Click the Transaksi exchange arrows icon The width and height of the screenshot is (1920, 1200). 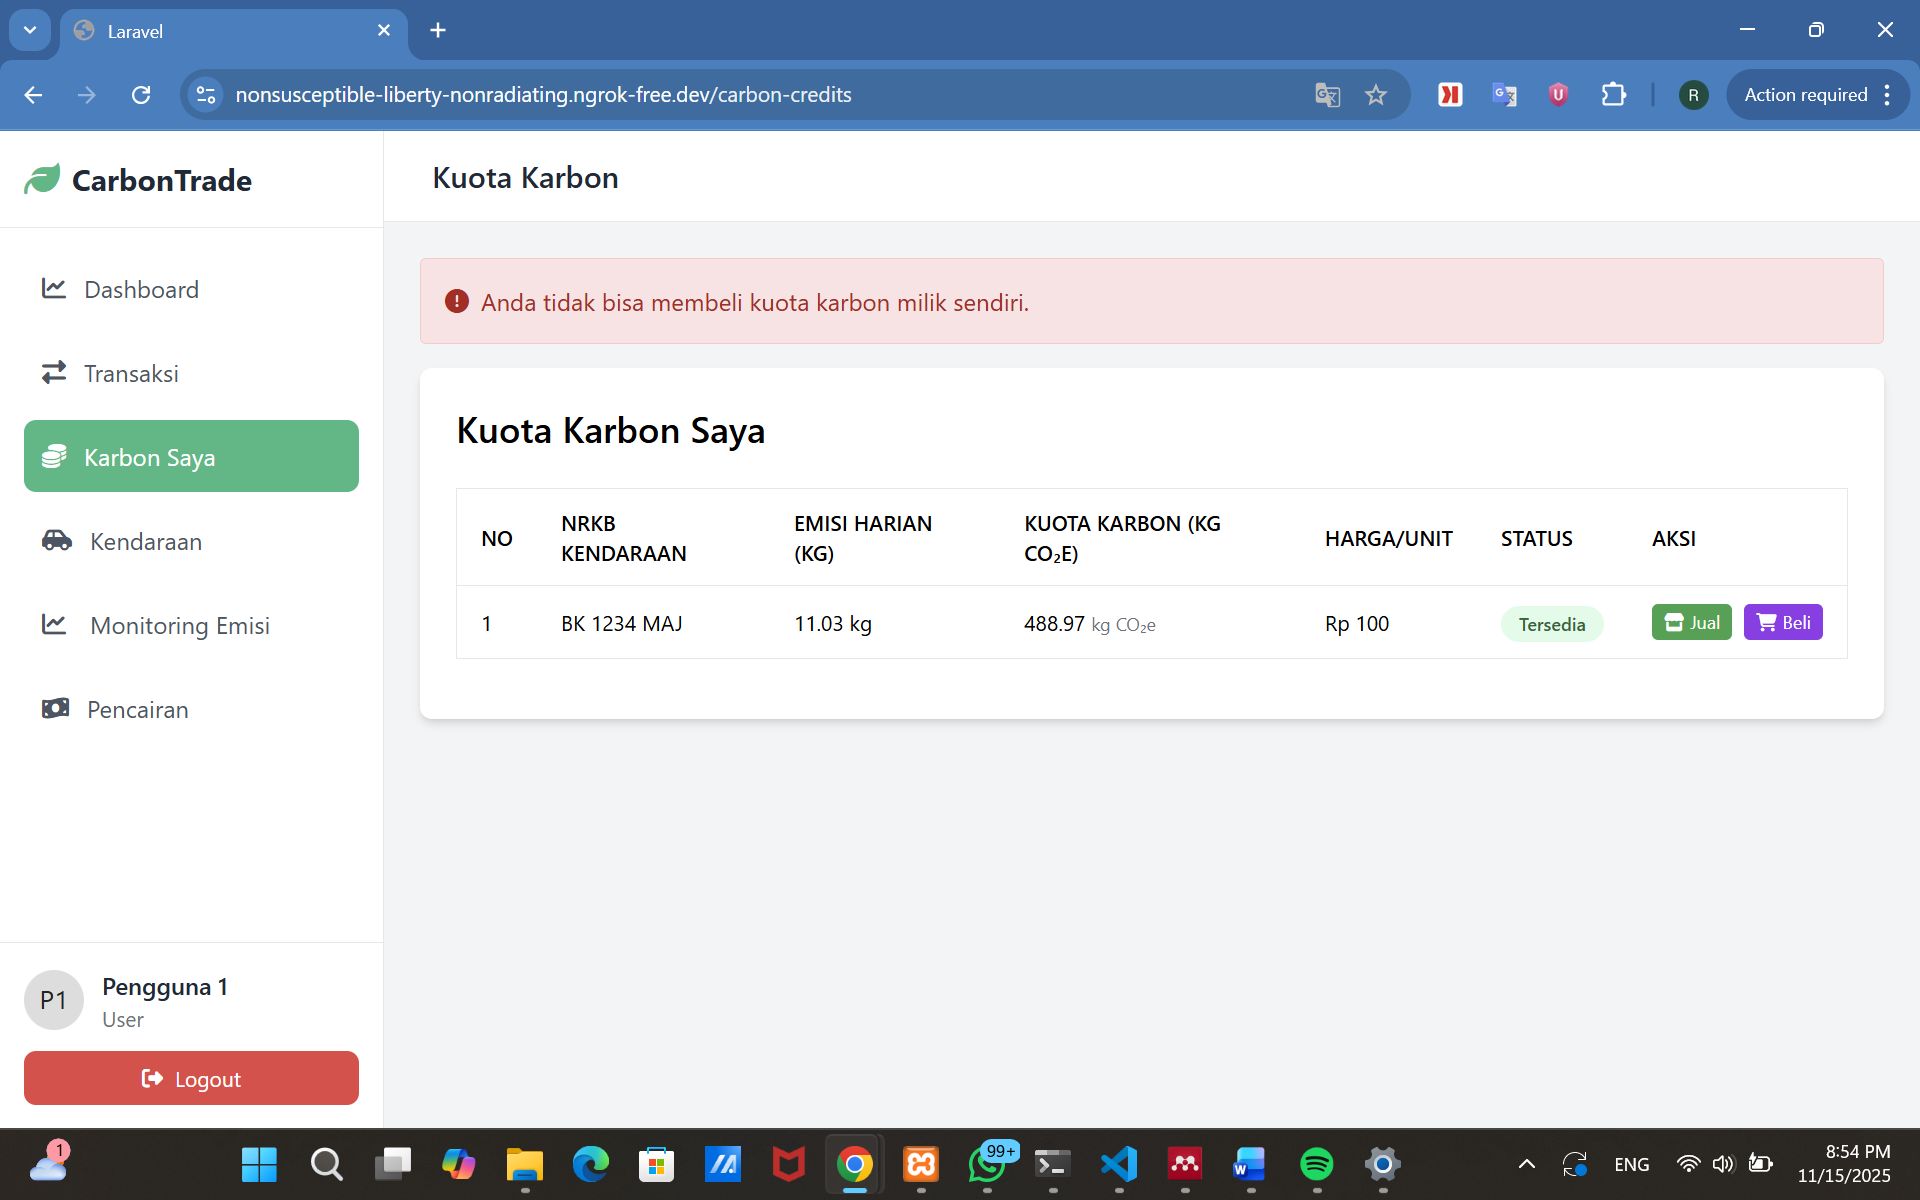[x=54, y=373]
